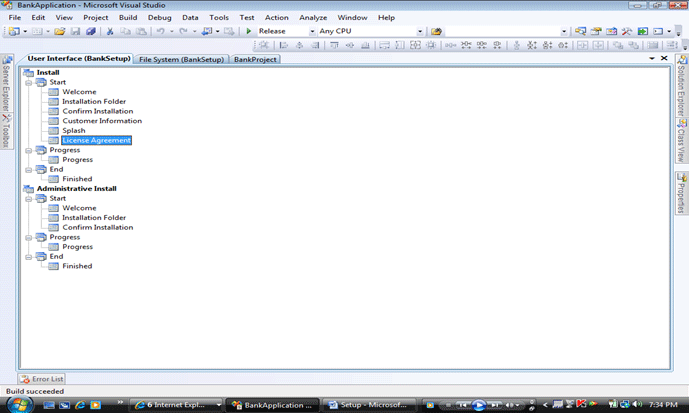Open Toolbox via the wrench icon
The image size is (689, 413).
coord(627,31)
